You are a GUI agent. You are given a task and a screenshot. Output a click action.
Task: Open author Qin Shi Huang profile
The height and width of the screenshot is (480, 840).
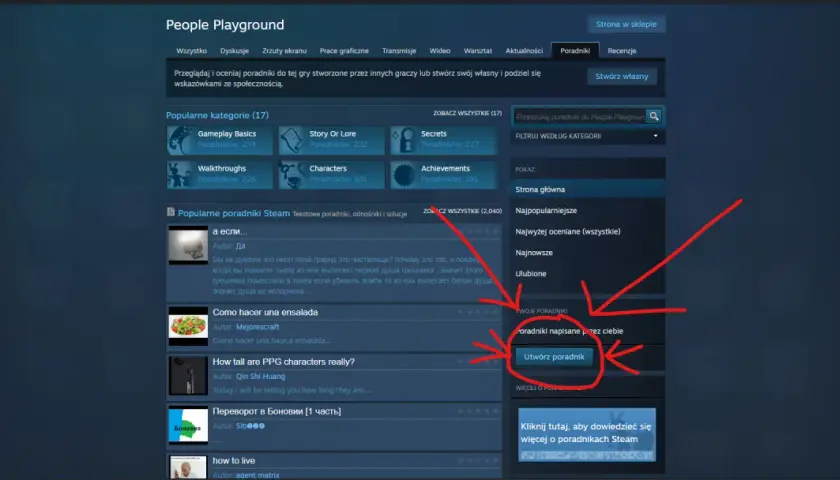pyautogui.click(x=260, y=376)
